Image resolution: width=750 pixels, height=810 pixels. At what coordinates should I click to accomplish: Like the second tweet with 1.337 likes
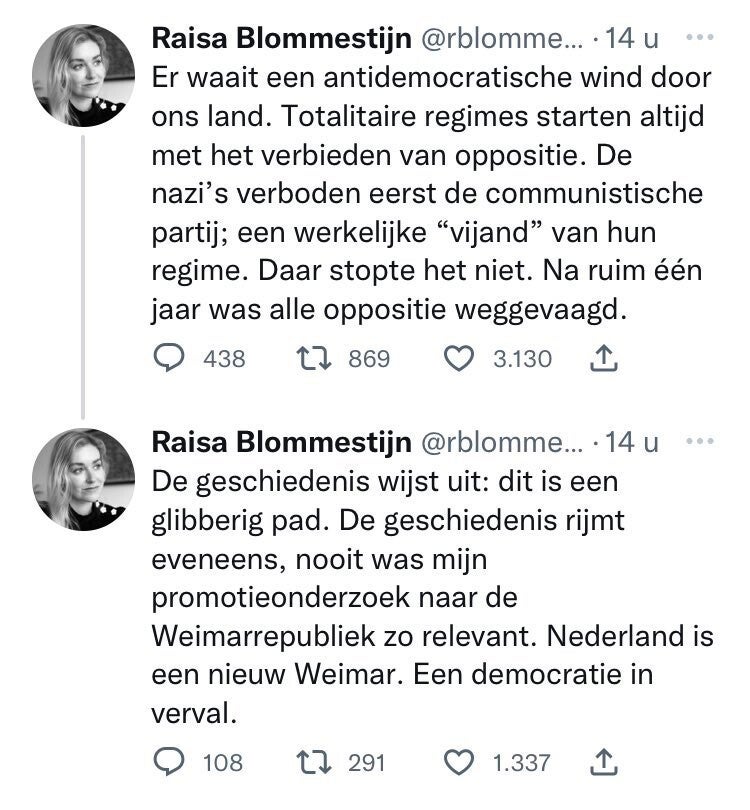click(458, 762)
